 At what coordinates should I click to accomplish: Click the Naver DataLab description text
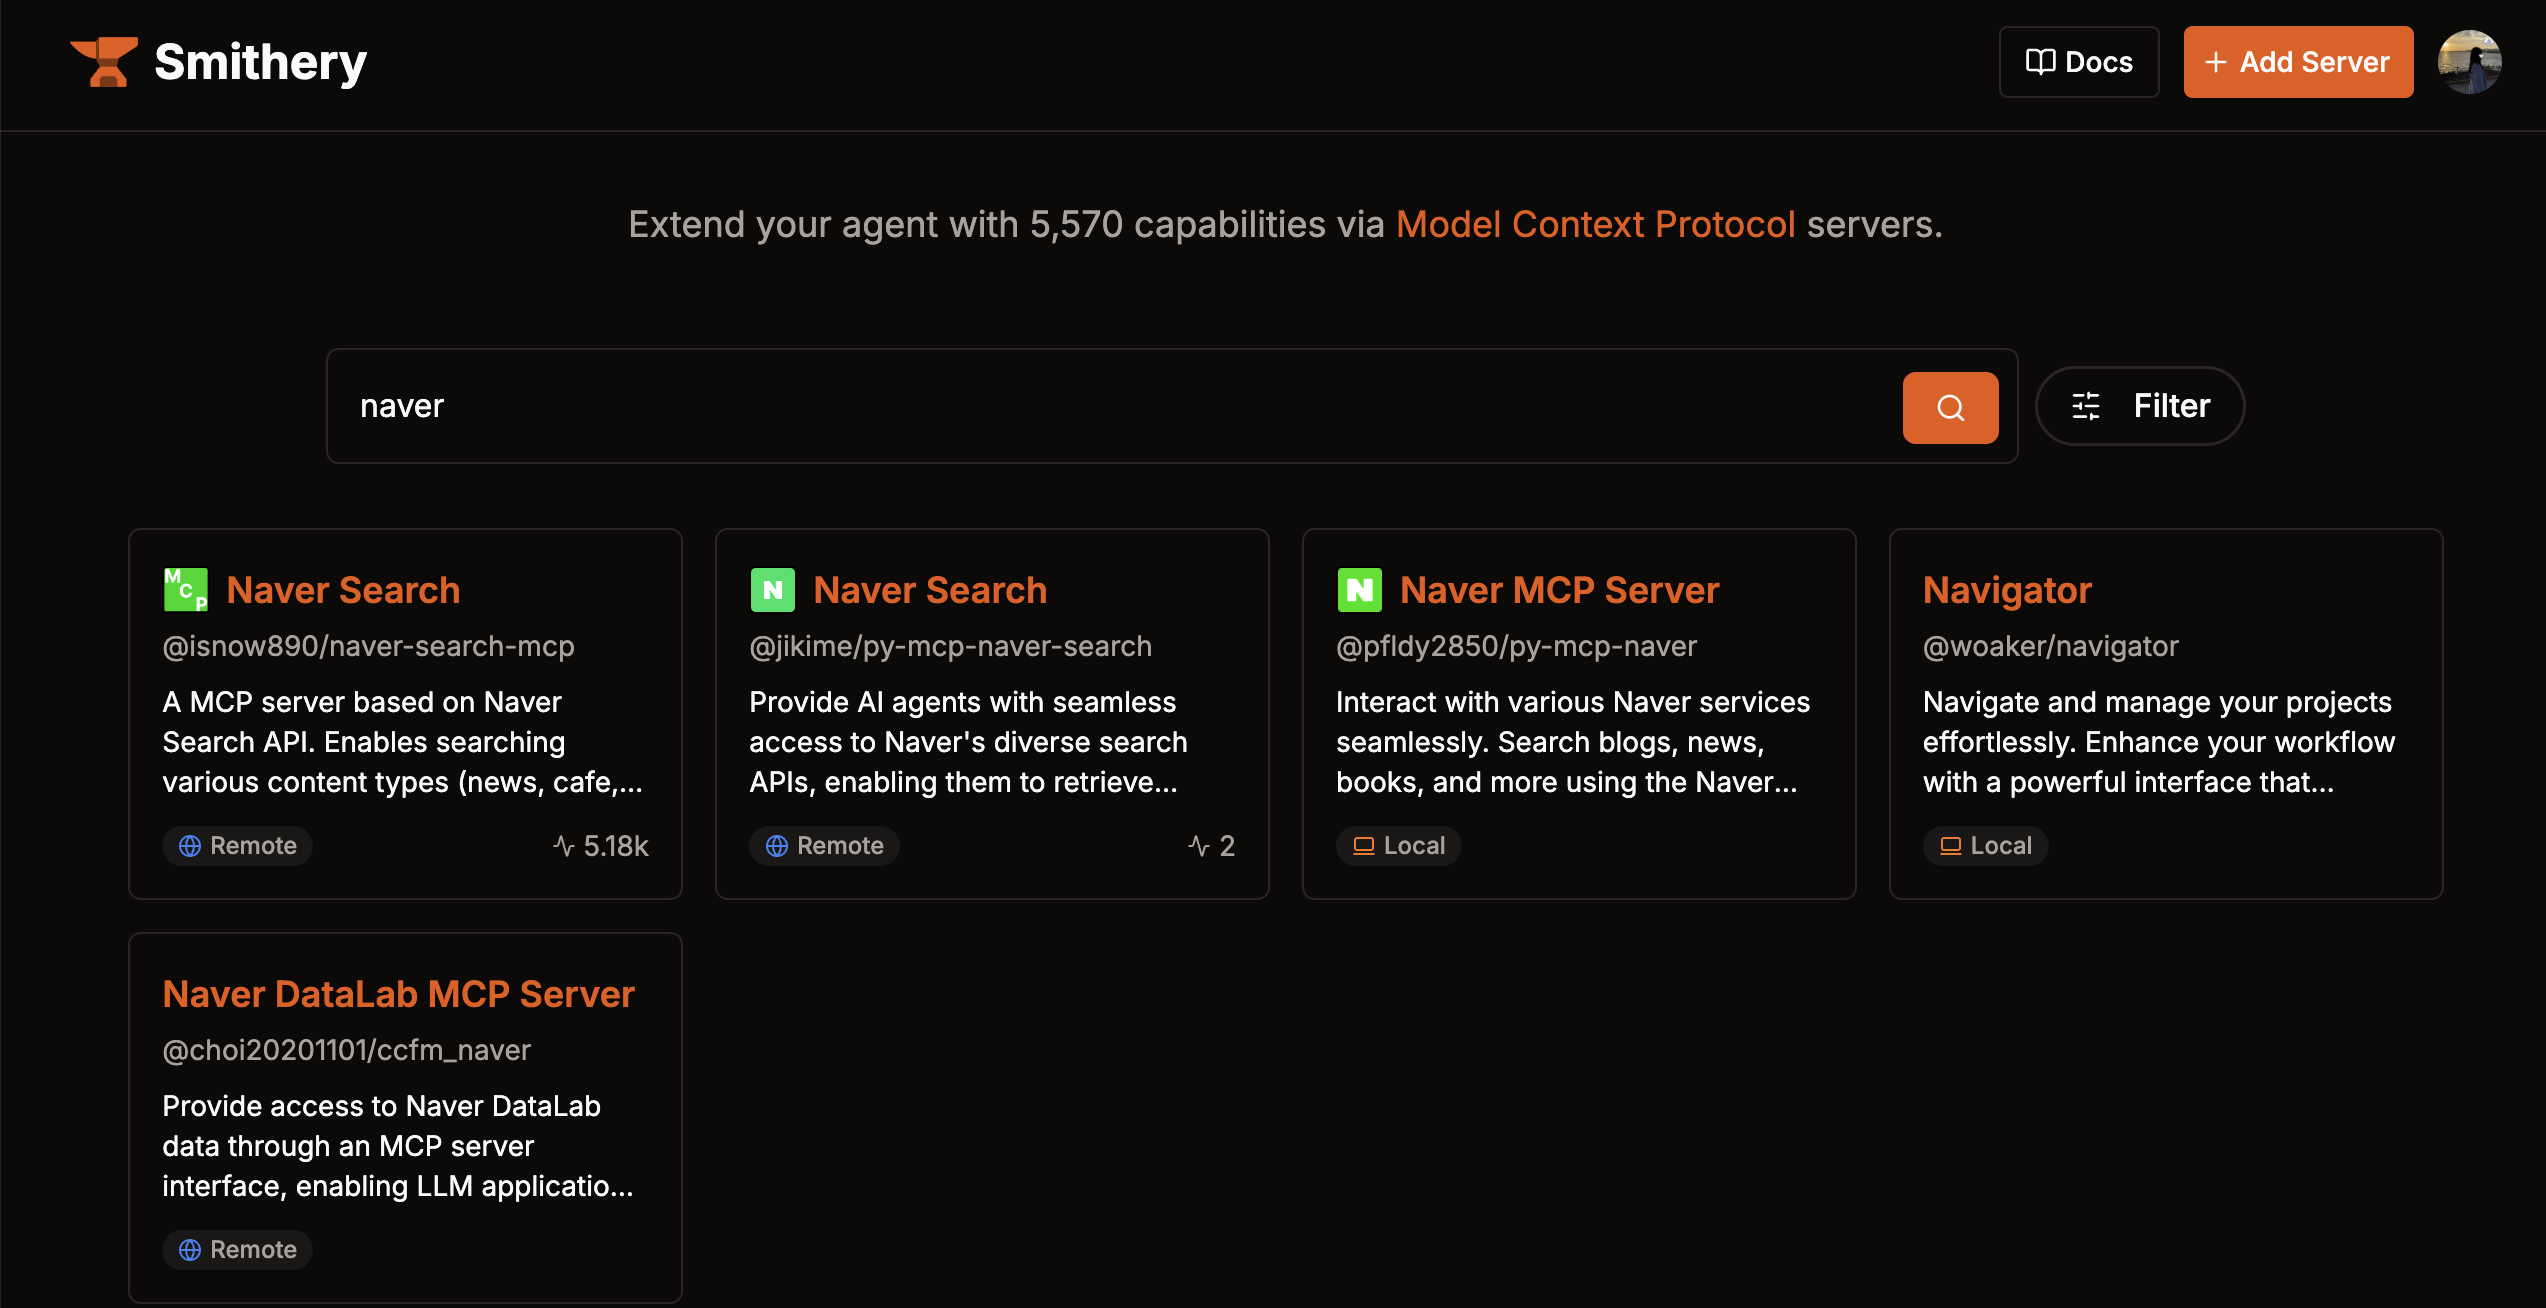(x=398, y=1146)
